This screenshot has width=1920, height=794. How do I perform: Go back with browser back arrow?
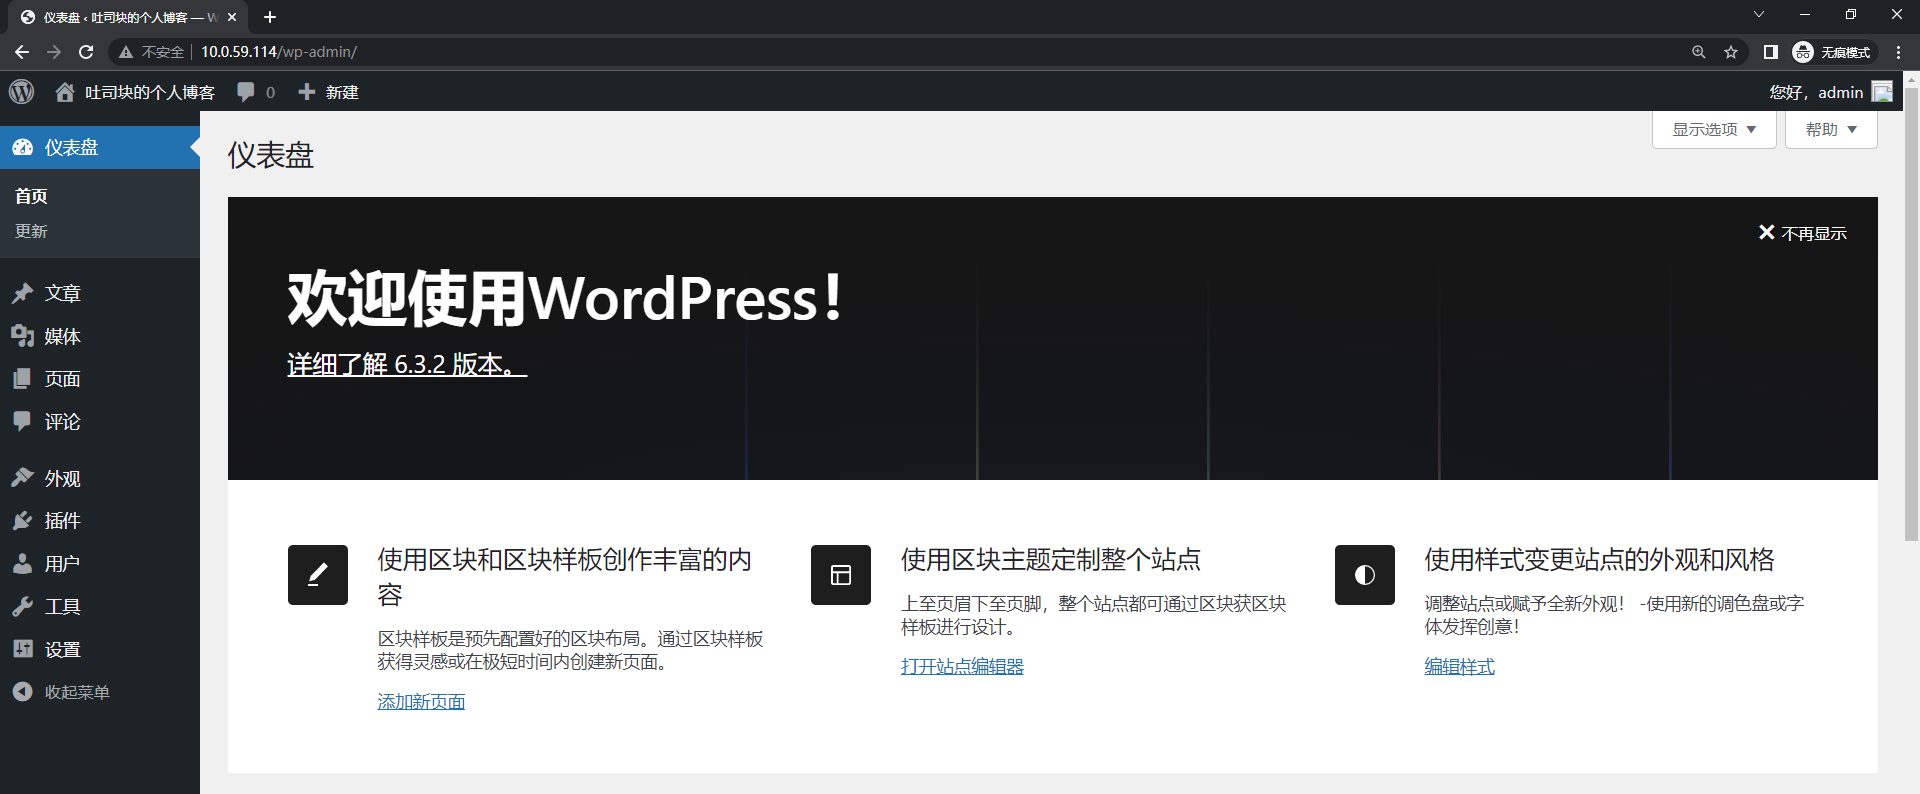pos(22,52)
